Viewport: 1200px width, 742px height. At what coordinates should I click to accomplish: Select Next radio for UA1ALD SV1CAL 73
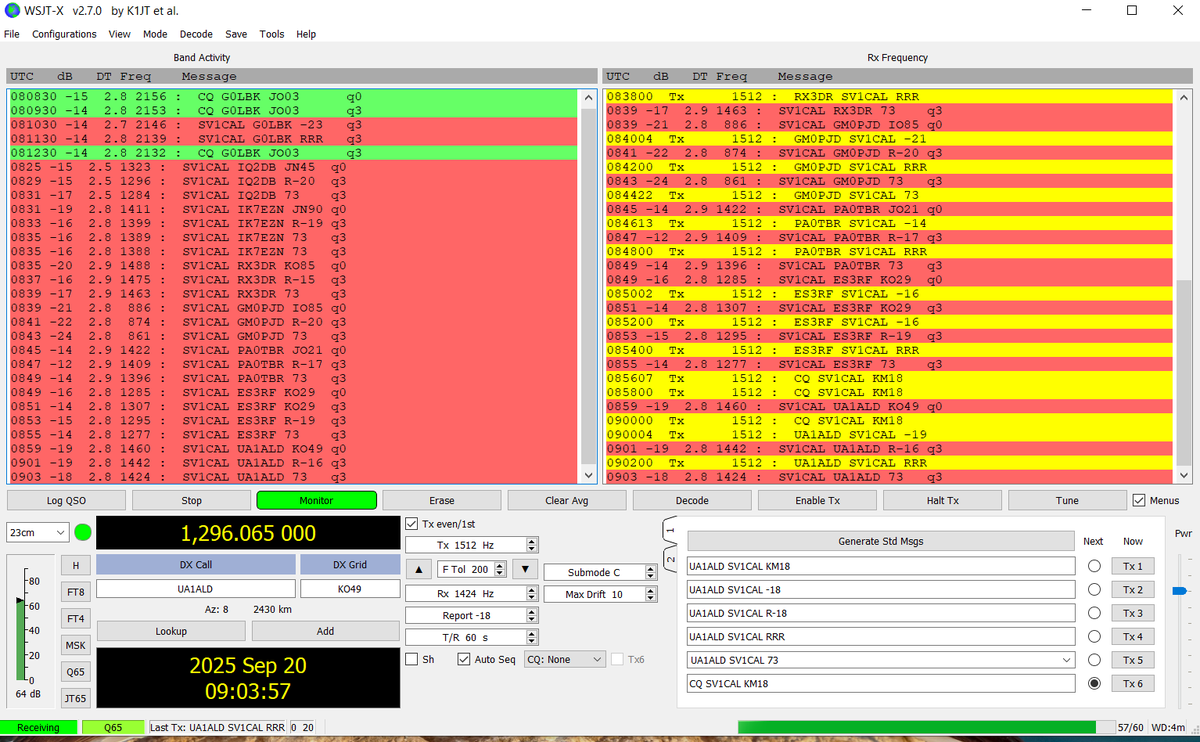tap(1094, 660)
